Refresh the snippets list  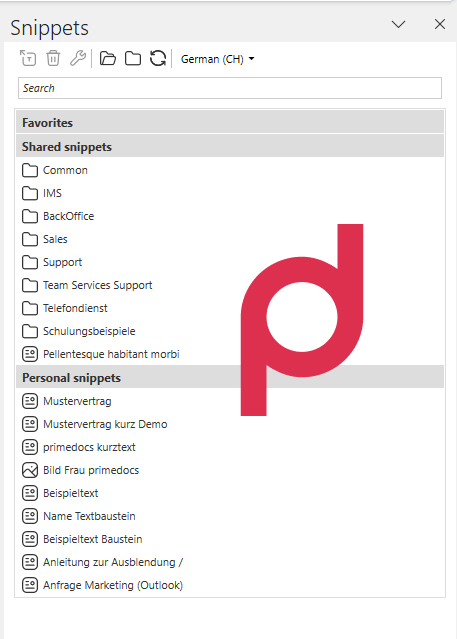158,58
